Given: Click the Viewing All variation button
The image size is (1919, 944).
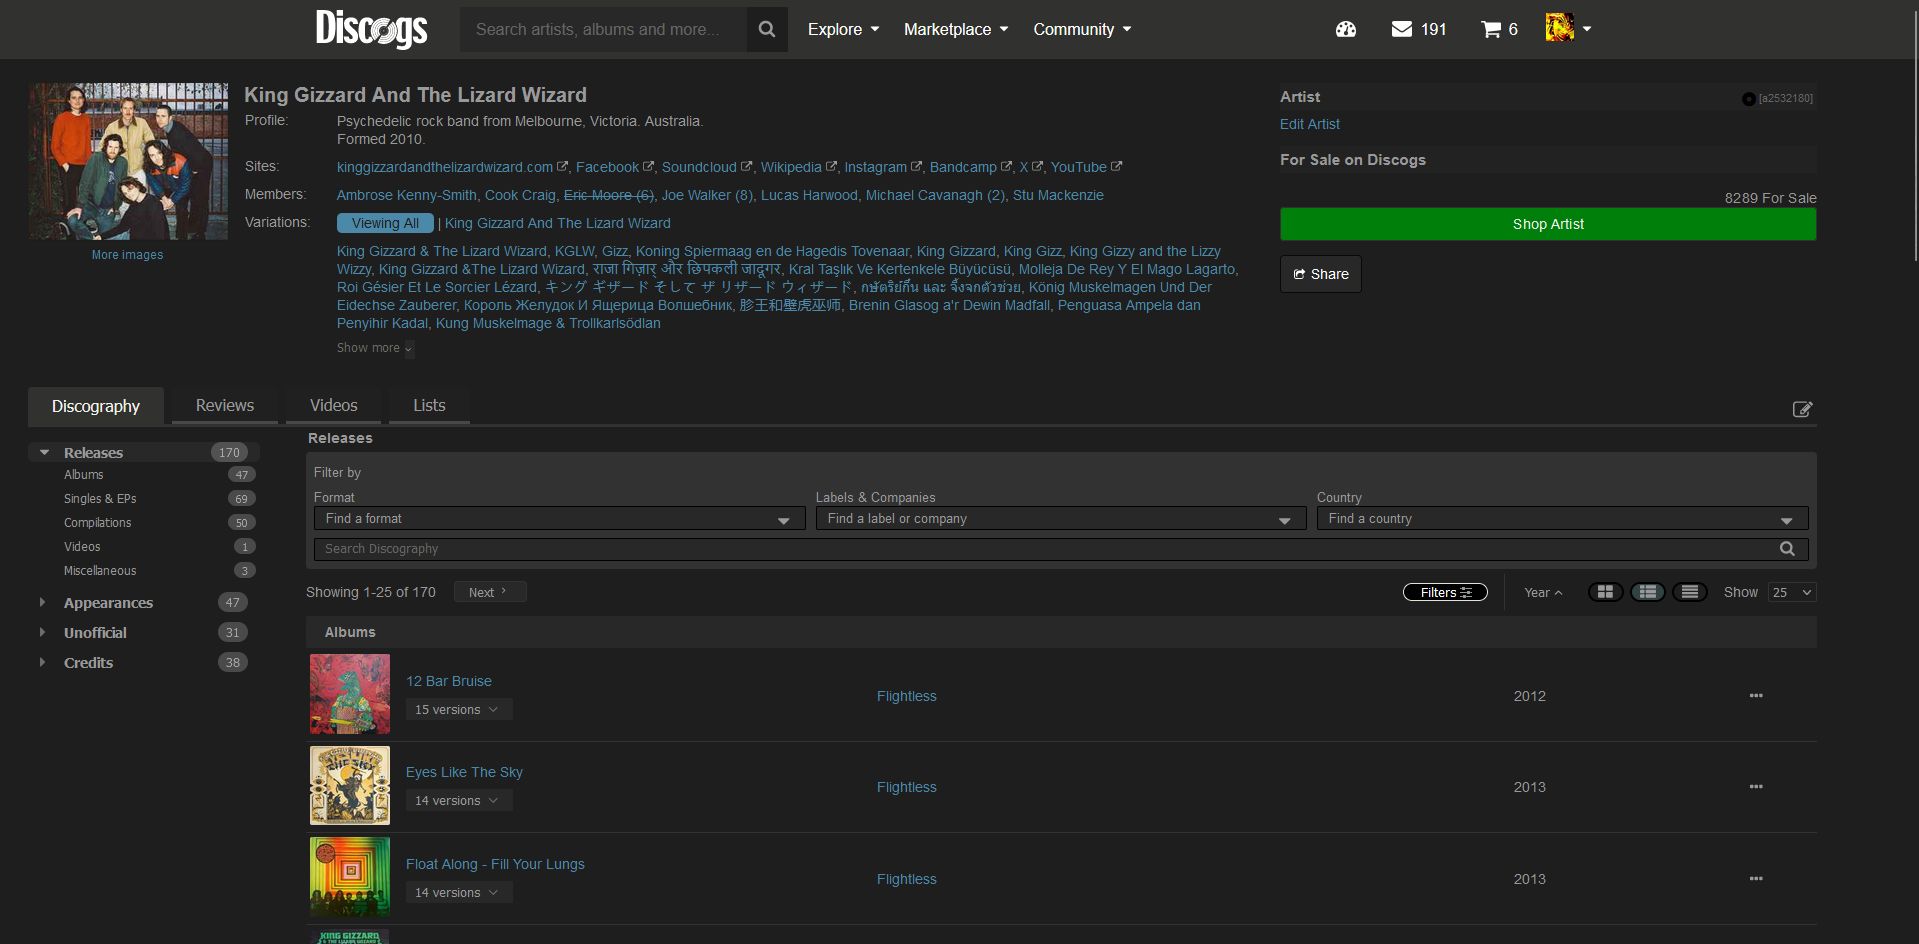Looking at the screenshot, I should pos(385,223).
